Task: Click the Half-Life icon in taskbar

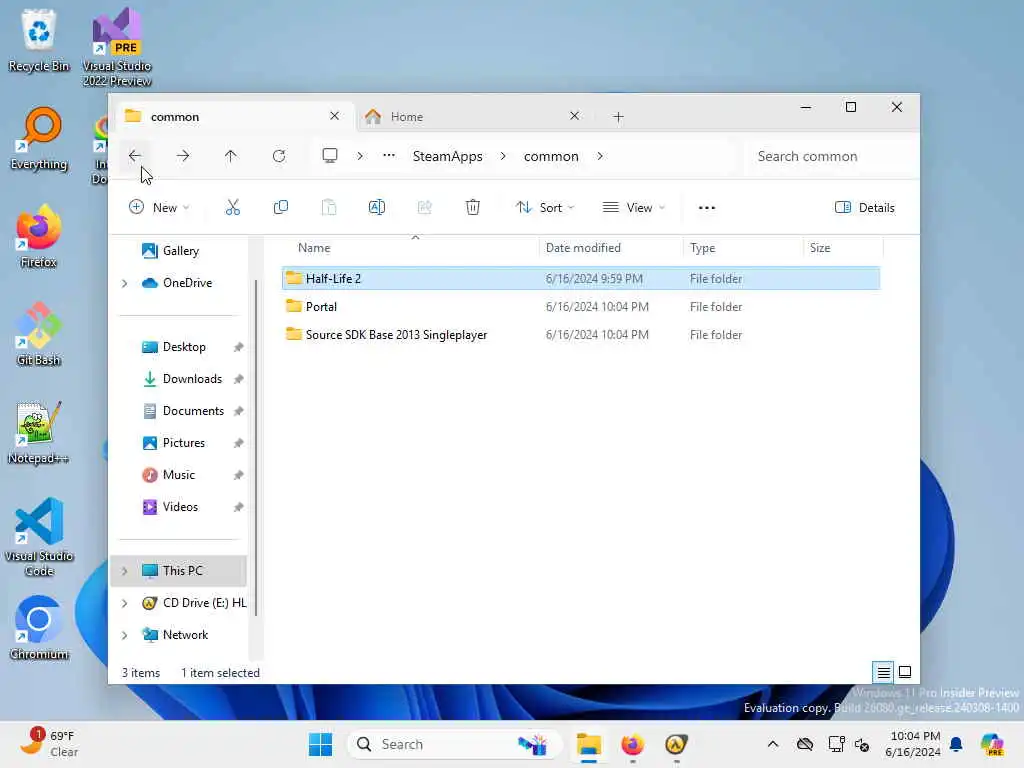Action: pyautogui.click(x=676, y=744)
